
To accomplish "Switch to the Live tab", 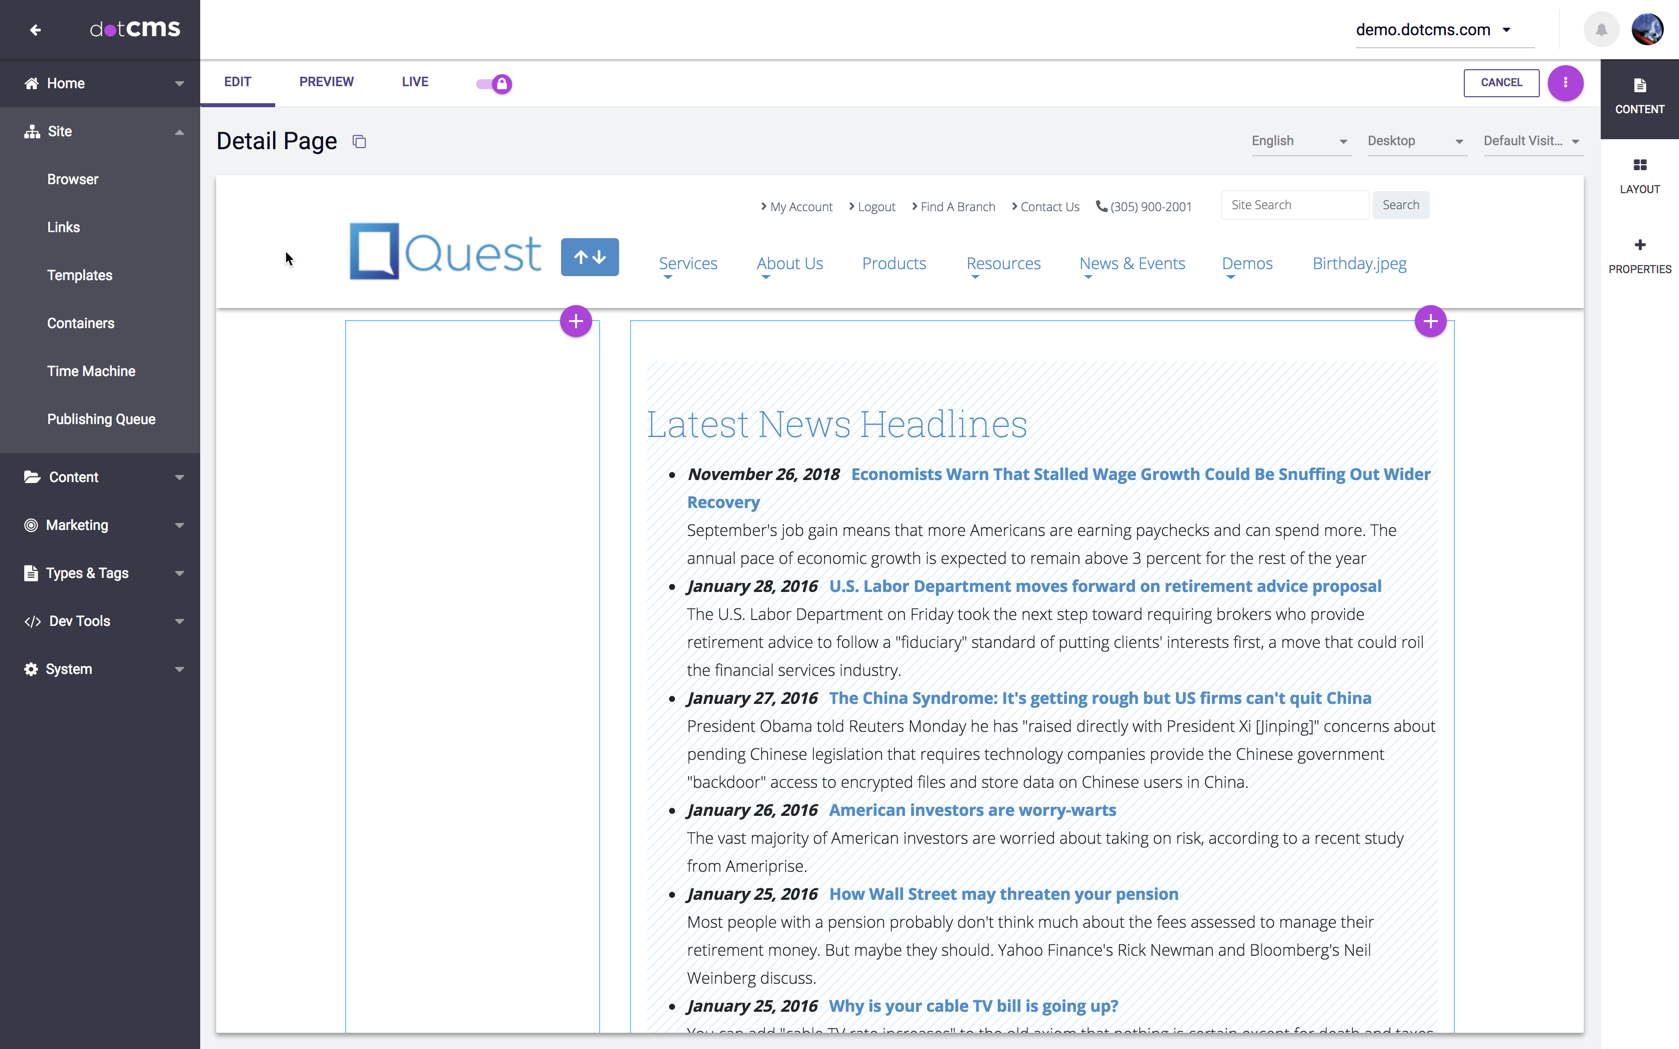I will pos(415,82).
